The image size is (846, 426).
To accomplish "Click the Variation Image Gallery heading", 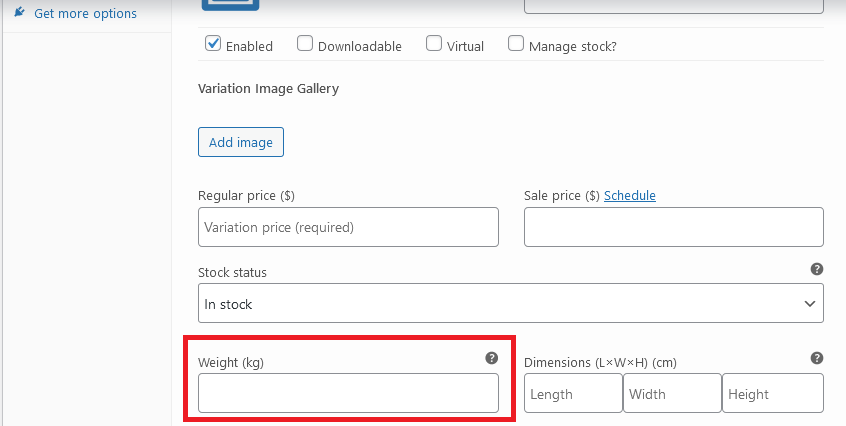I will [x=269, y=88].
